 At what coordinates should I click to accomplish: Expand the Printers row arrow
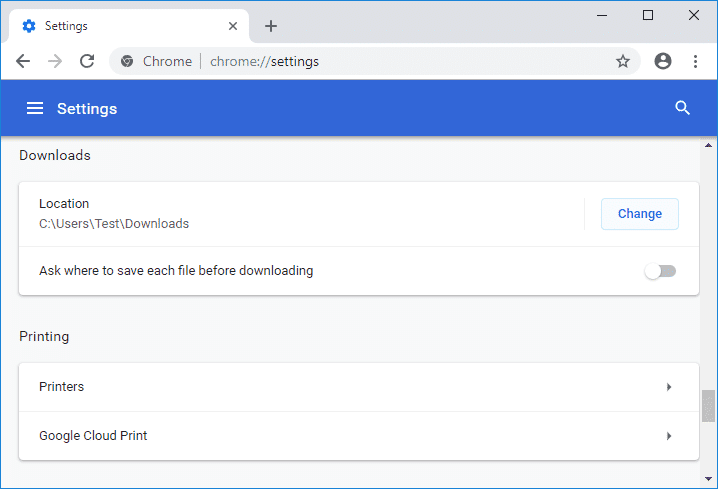(669, 387)
